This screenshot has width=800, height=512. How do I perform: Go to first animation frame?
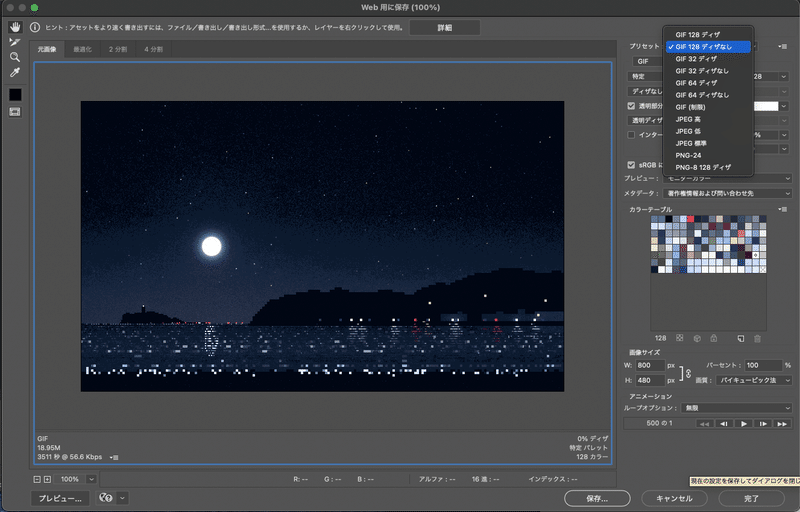705,424
